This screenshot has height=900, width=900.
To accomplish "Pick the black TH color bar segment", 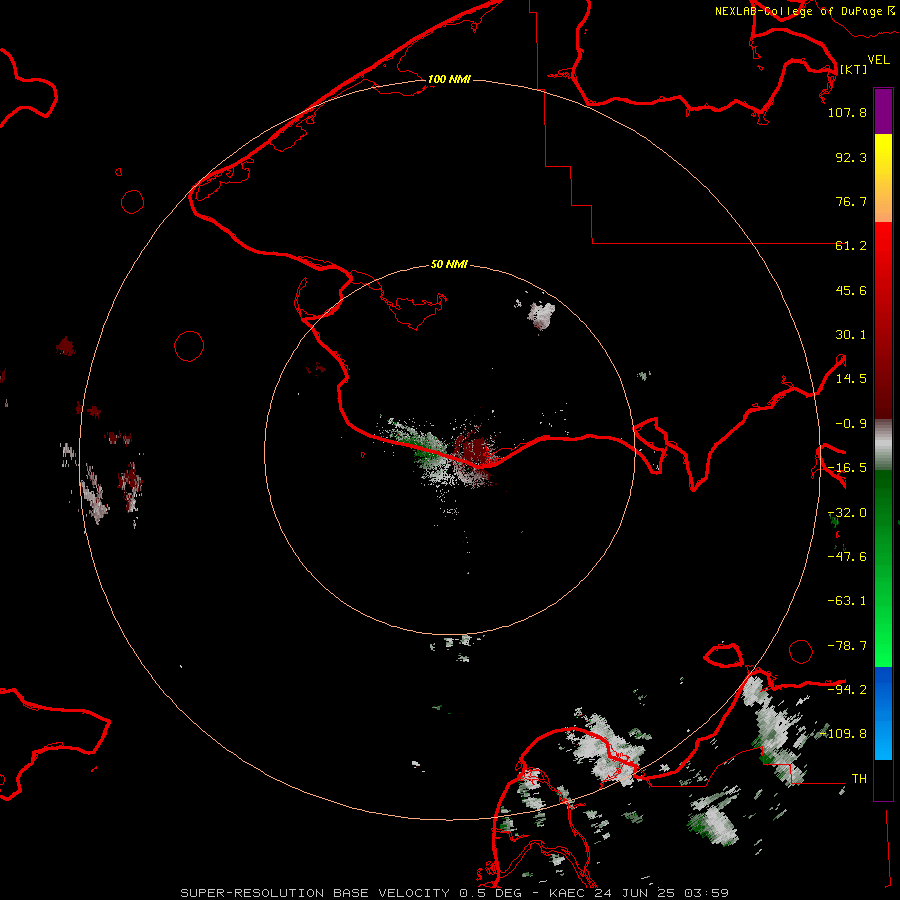I will coord(883,779).
